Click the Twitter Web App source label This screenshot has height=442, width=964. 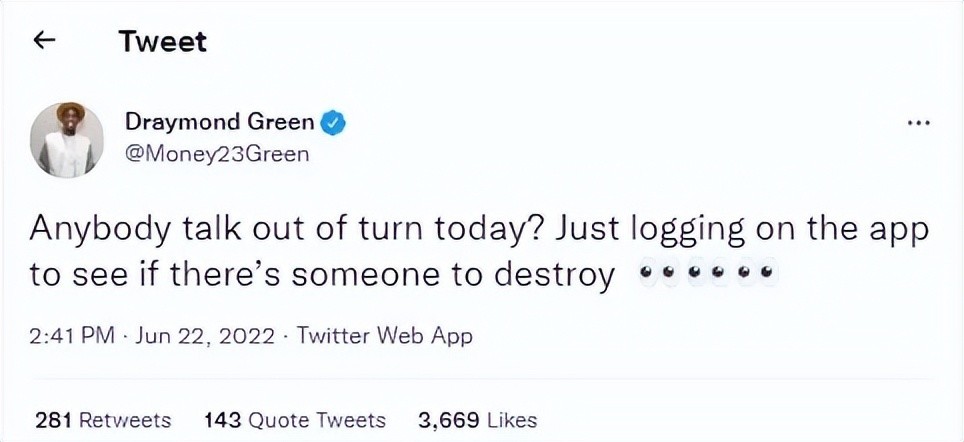click(385, 336)
